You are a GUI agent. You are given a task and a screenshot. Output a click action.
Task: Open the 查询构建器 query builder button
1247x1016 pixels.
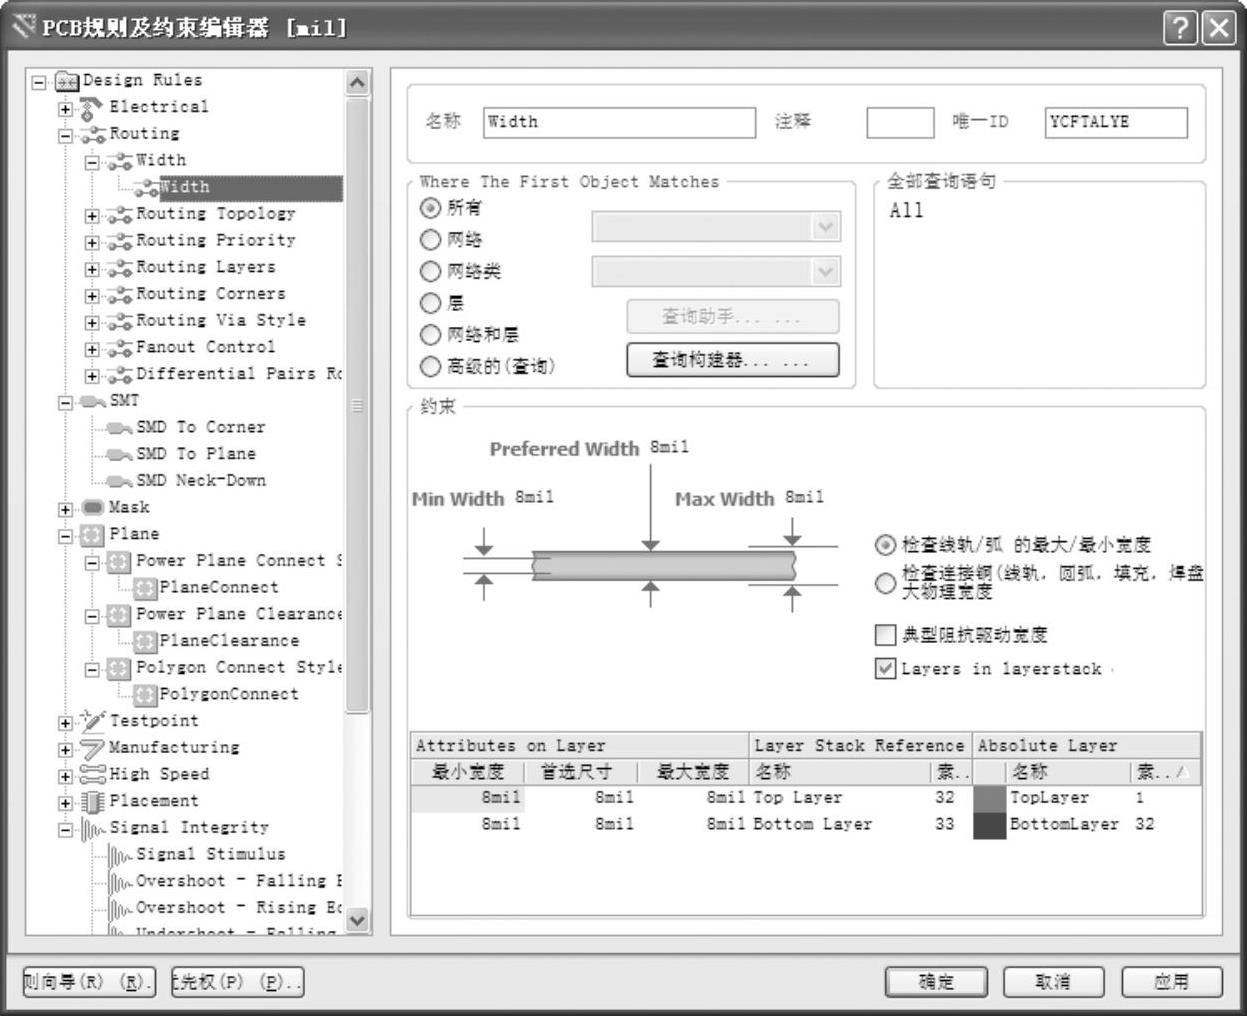[x=732, y=360]
